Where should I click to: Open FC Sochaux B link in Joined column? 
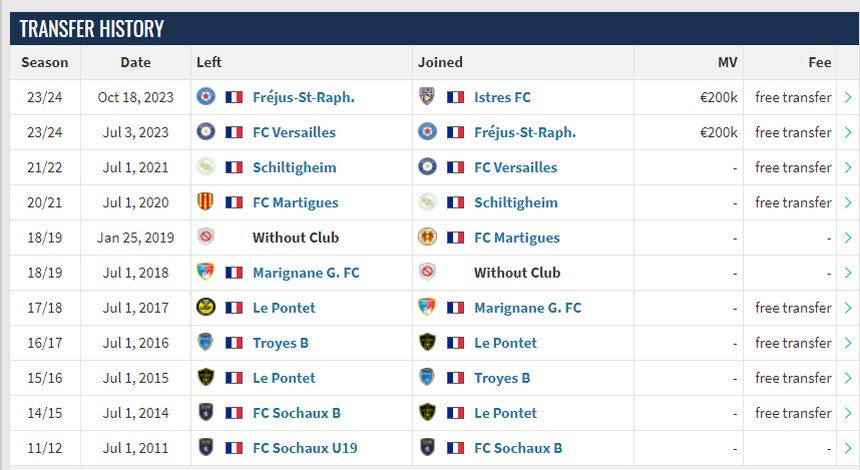[x=518, y=447]
